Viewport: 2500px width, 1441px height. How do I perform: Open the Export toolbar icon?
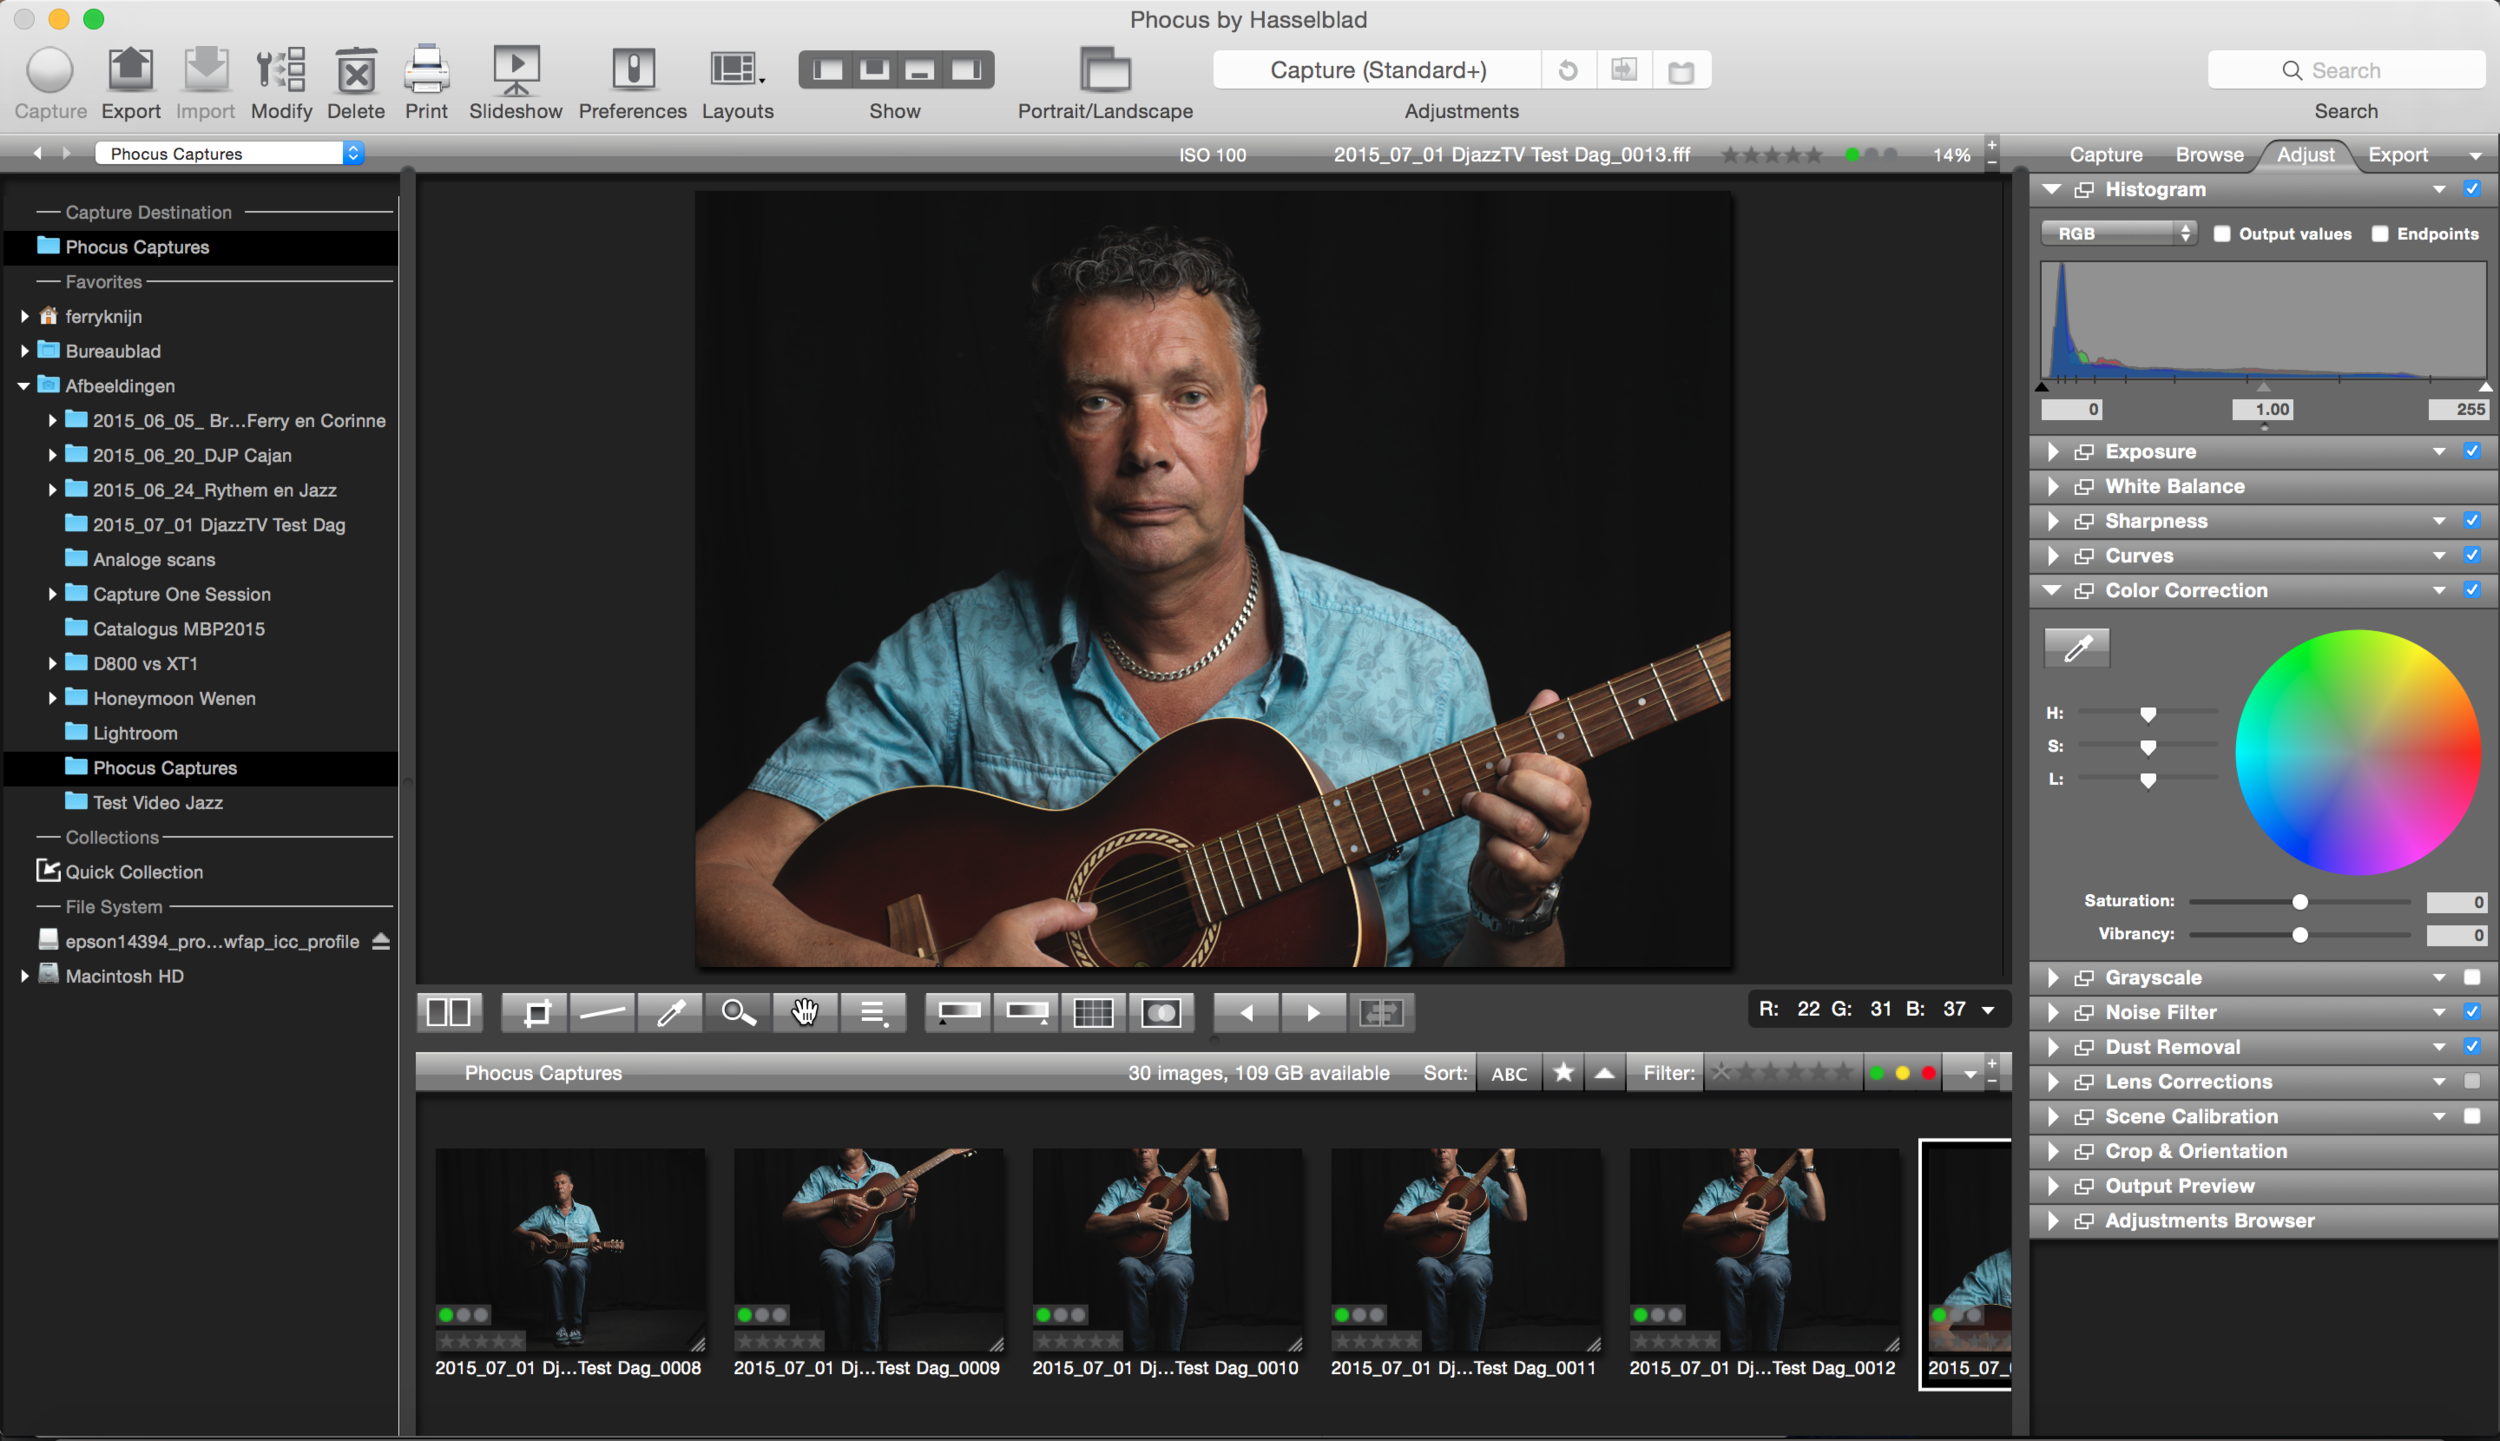point(130,70)
